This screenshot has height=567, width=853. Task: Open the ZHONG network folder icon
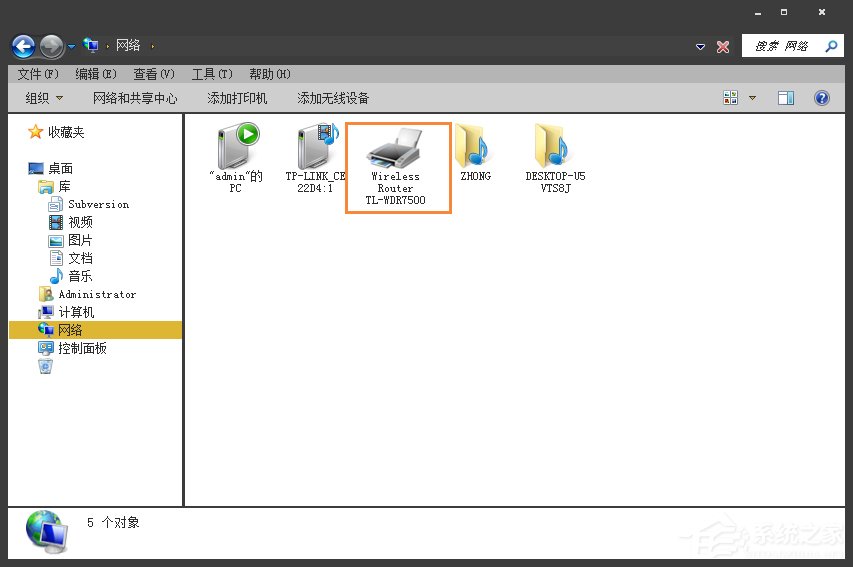coord(475,148)
